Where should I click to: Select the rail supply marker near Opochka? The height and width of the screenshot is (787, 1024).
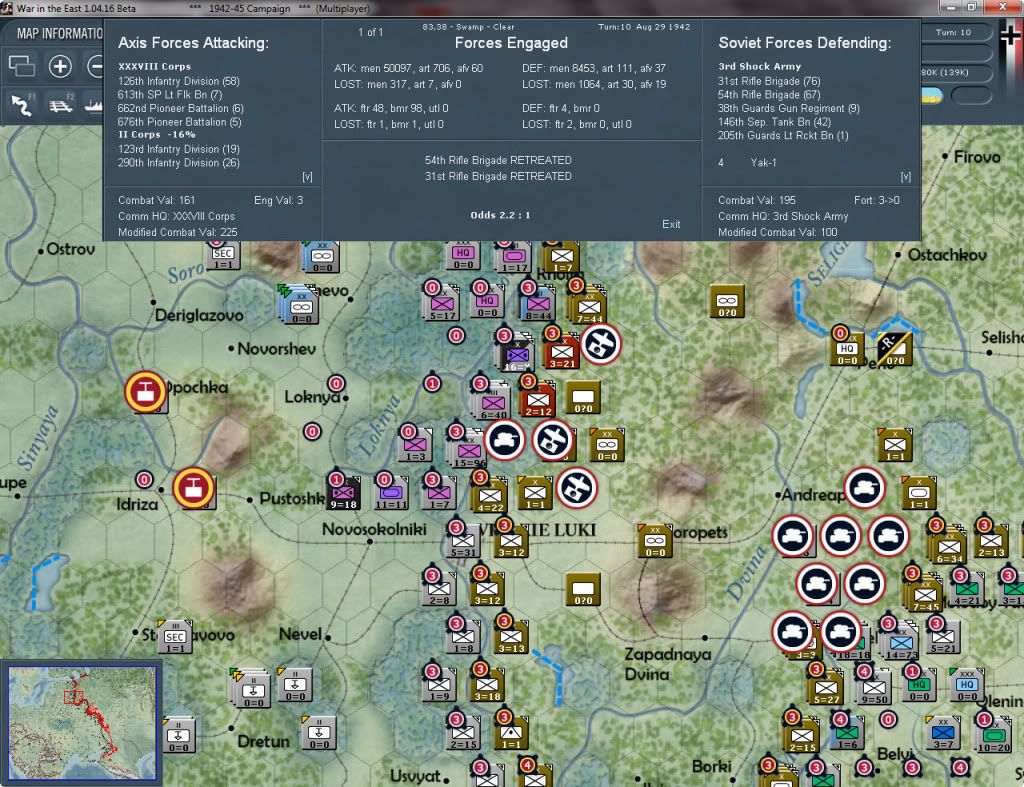pyautogui.click(x=145, y=391)
